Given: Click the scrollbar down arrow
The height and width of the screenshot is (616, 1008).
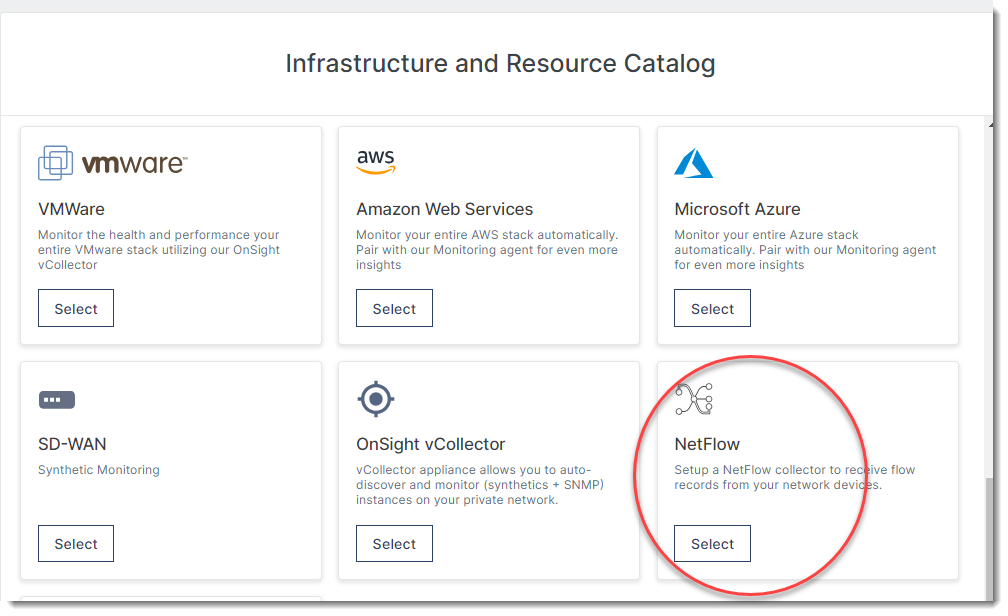Looking at the screenshot, I should point(991,596).
